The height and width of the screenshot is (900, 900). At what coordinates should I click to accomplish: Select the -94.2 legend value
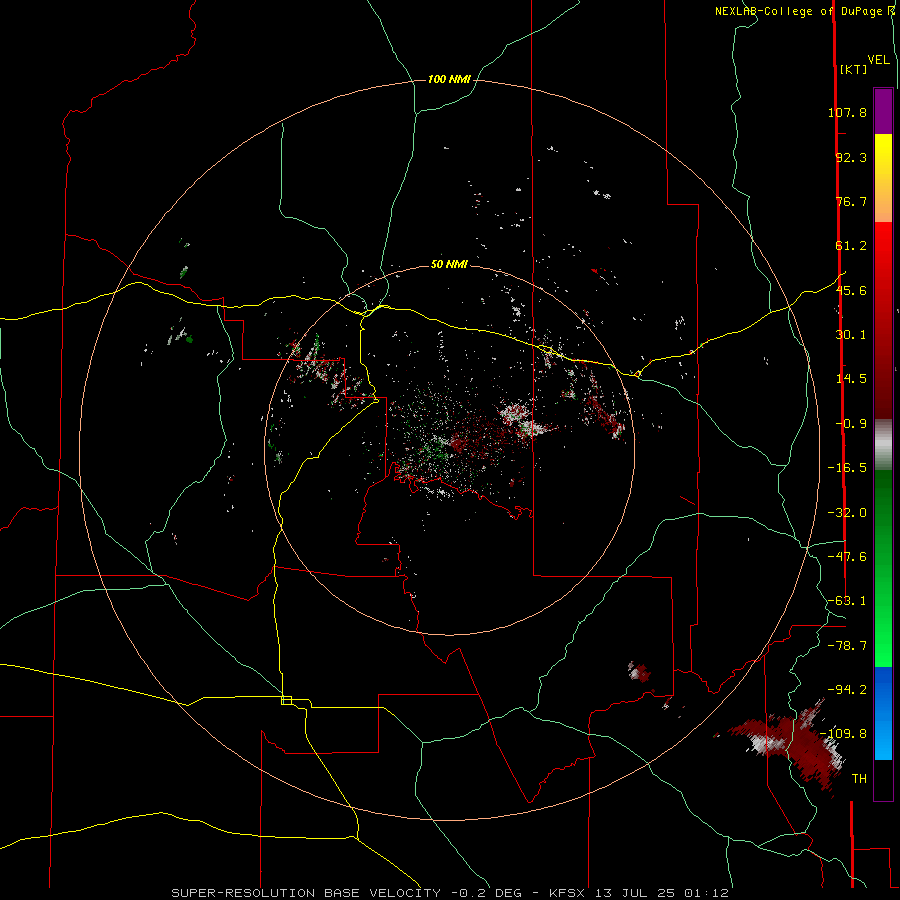pos(847,690)
